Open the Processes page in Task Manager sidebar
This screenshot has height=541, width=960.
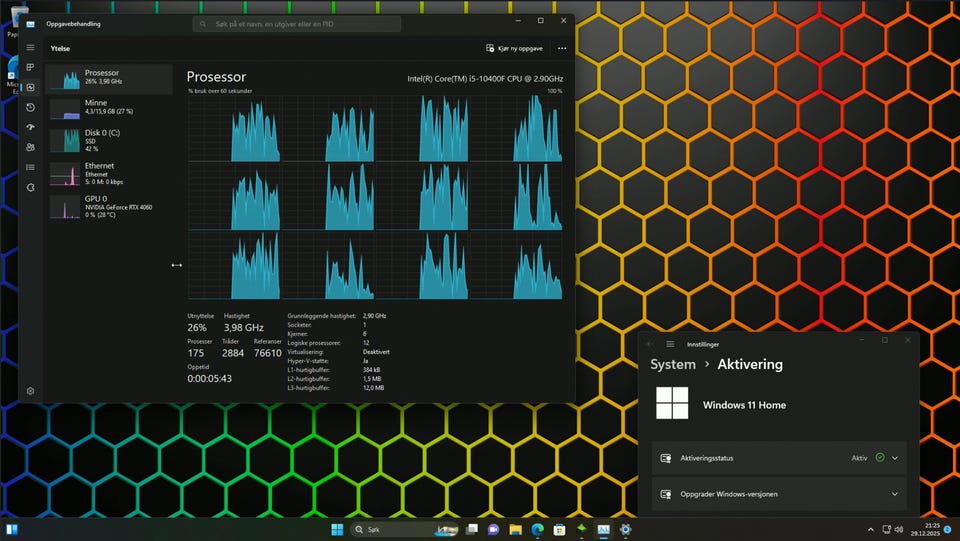pyautogui.click(x=30, y=67)
